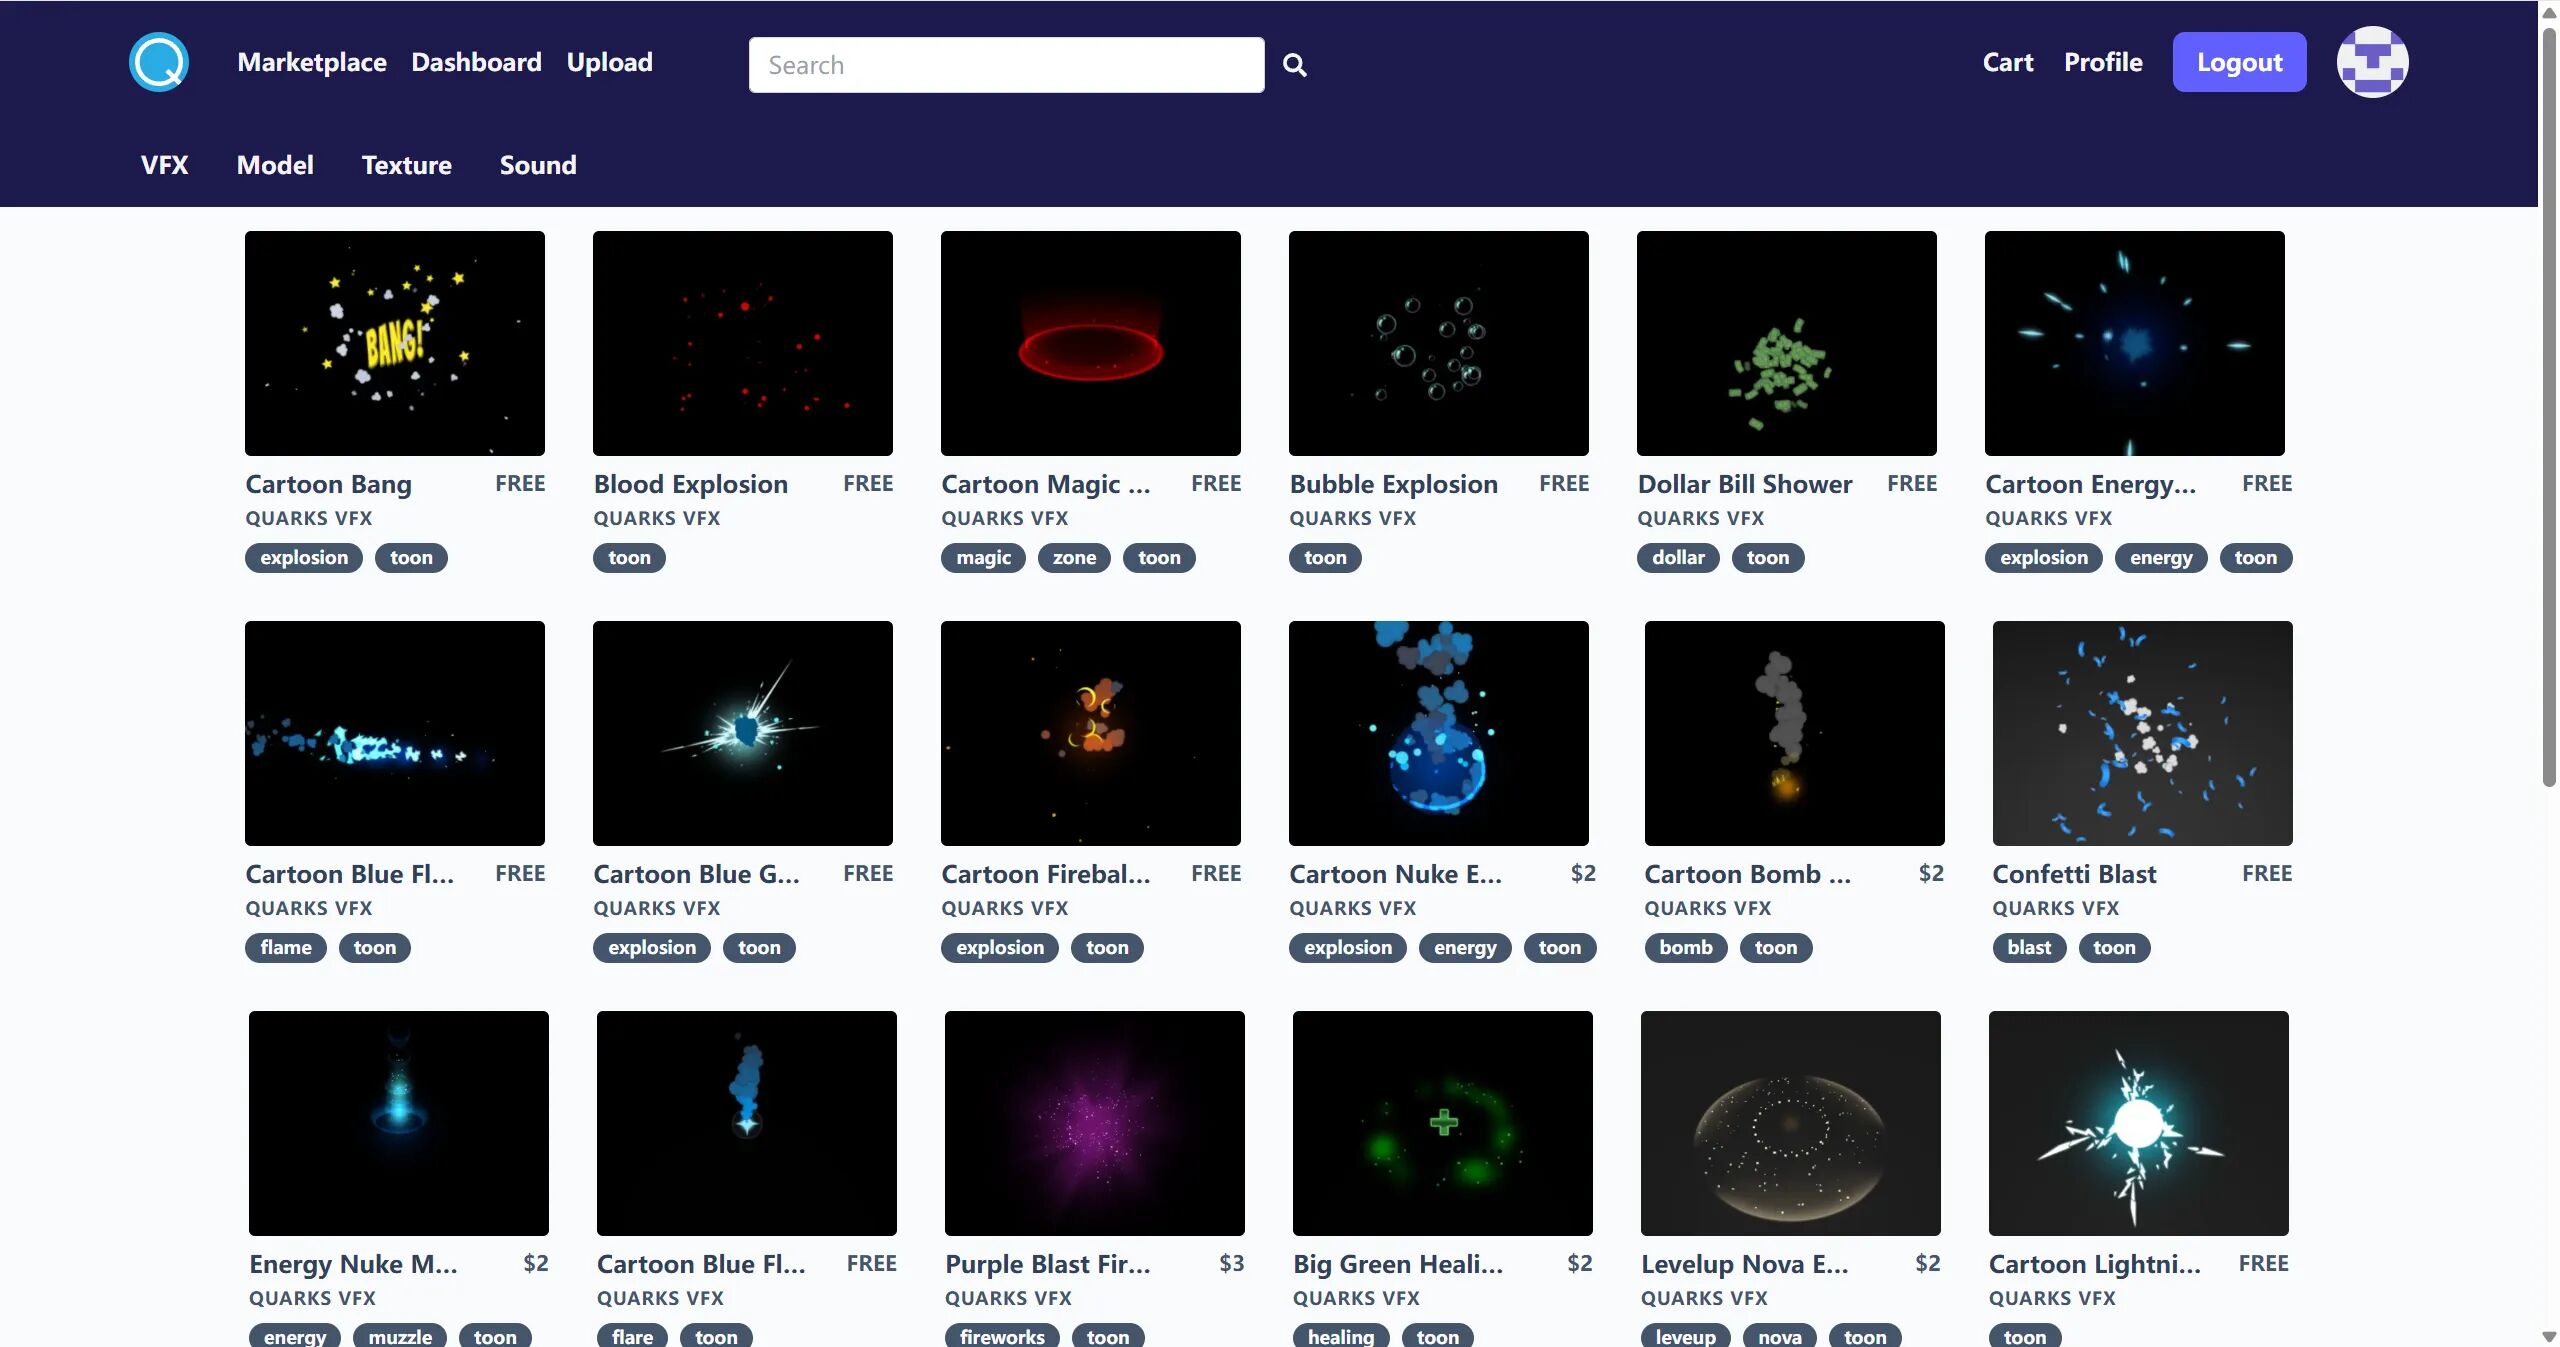Screen dimensions: 2560x1347
Task: Click the 'bomb' tag under Cartoon Bomb
Action: [1685, 948]
